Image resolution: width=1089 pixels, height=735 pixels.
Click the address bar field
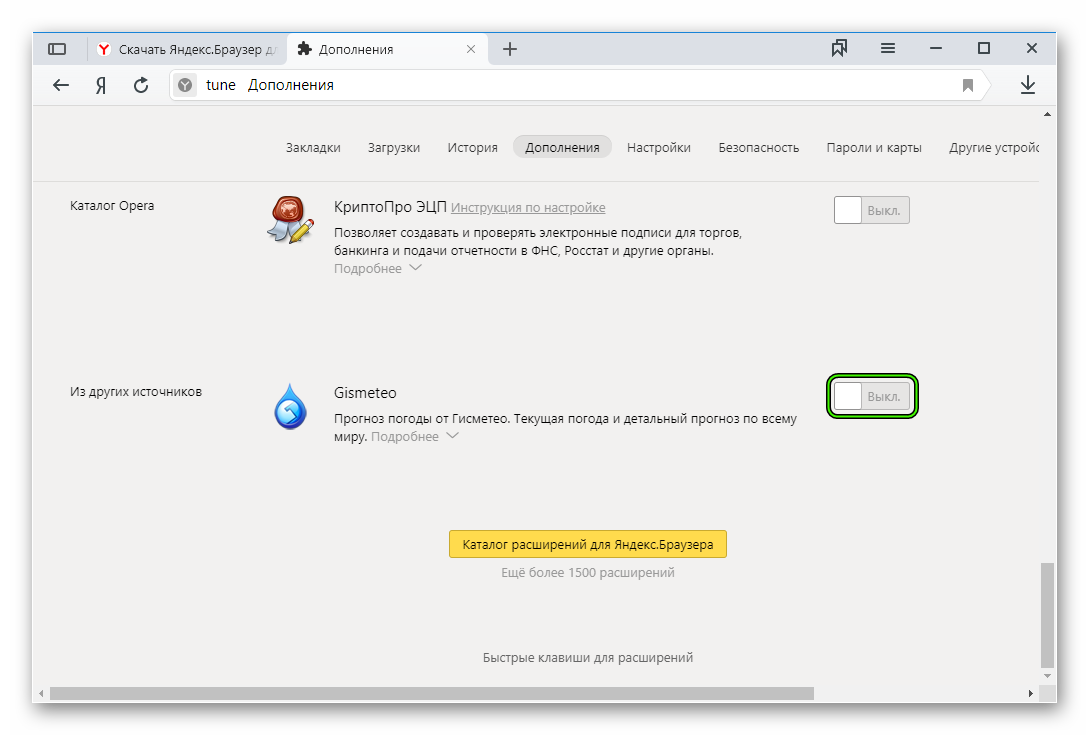[x=579, y=85]
